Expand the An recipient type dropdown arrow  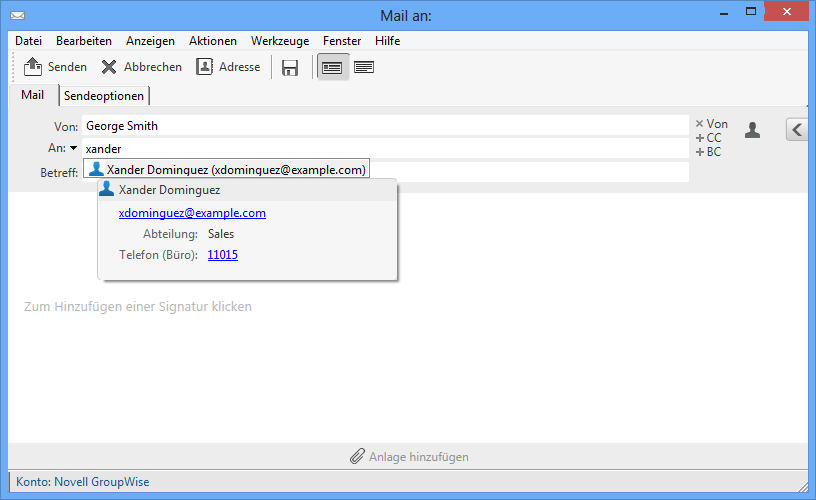point(73,148)
